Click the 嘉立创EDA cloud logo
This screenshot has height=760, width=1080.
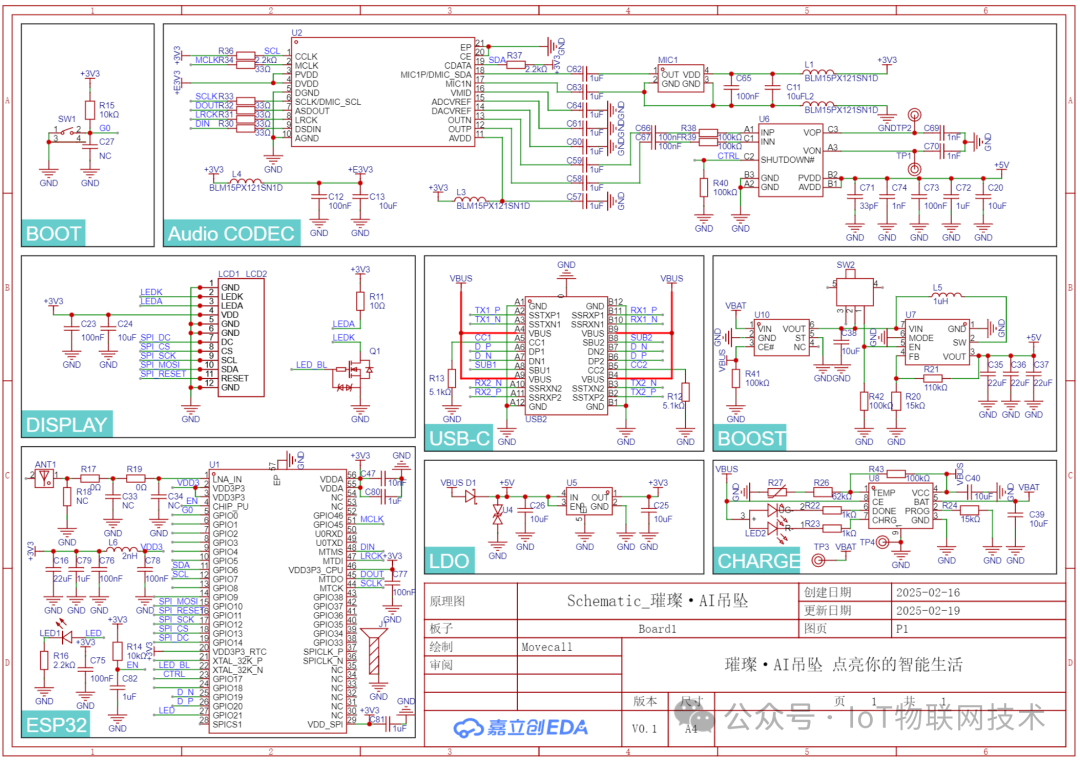pyautogui.click(x=468, y=727)
